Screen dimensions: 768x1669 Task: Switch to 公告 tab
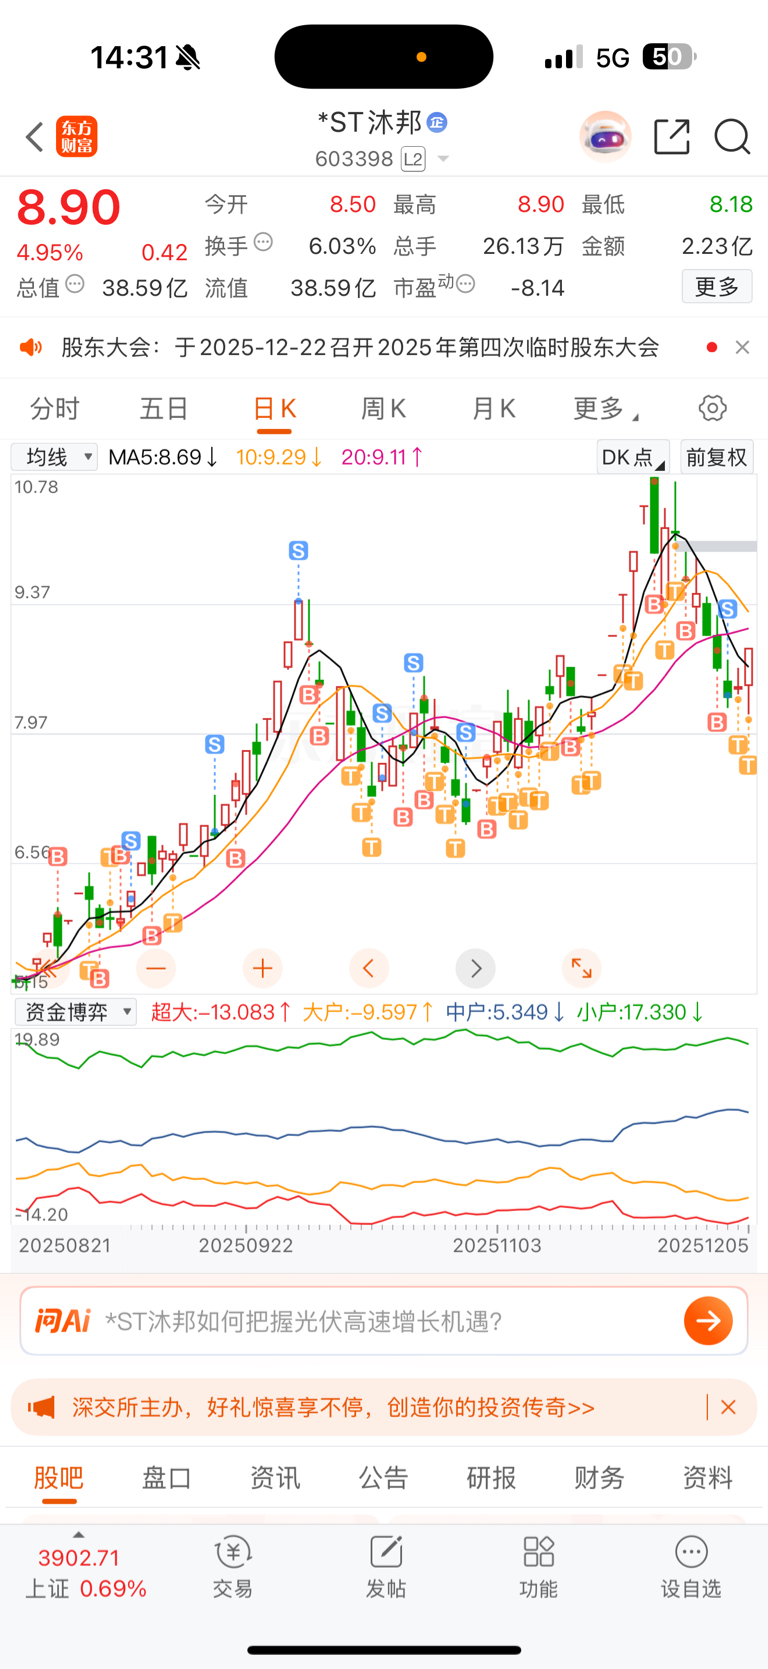point(384,1478)
